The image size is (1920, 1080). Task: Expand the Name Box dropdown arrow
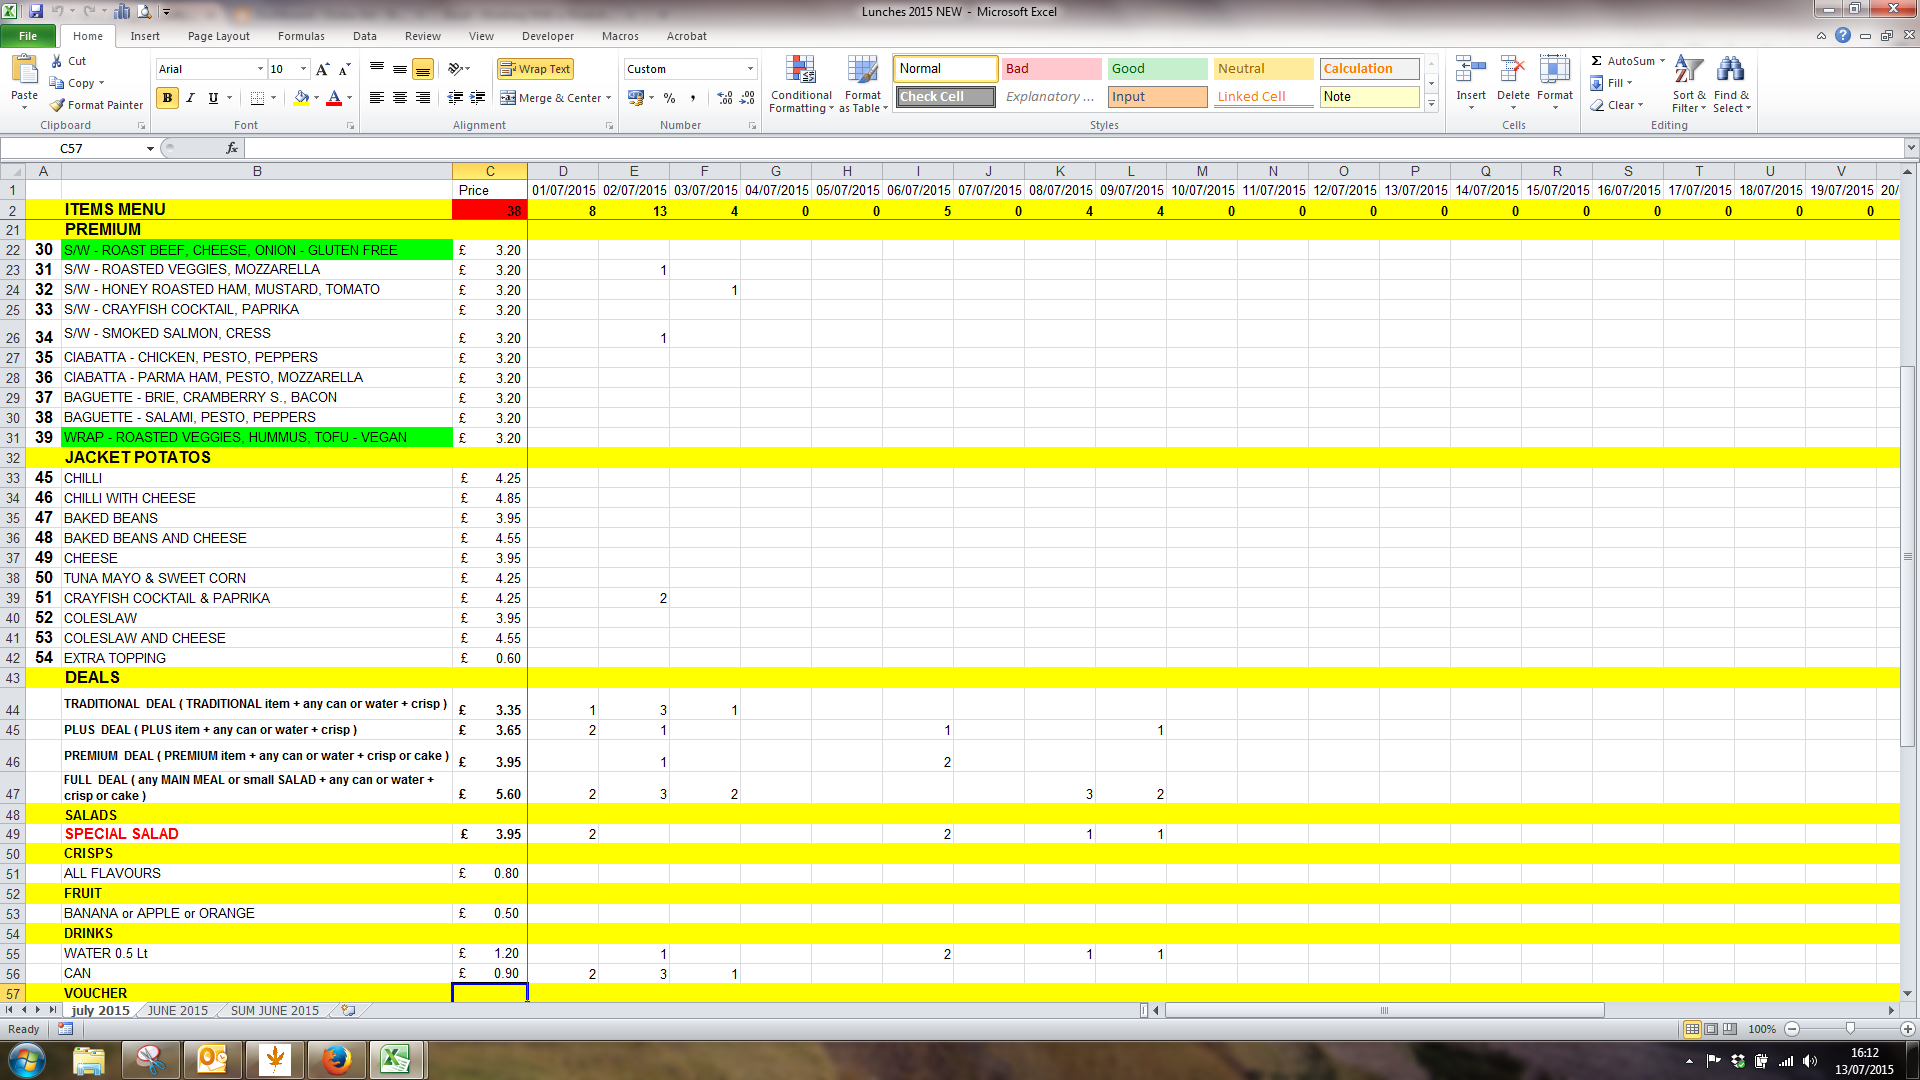click(150, 148)
